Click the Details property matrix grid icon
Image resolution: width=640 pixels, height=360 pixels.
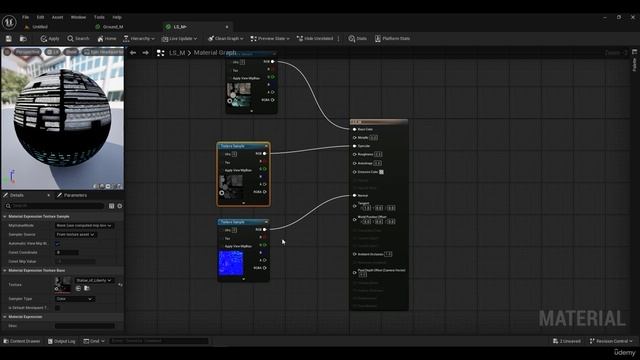point(111,206)
